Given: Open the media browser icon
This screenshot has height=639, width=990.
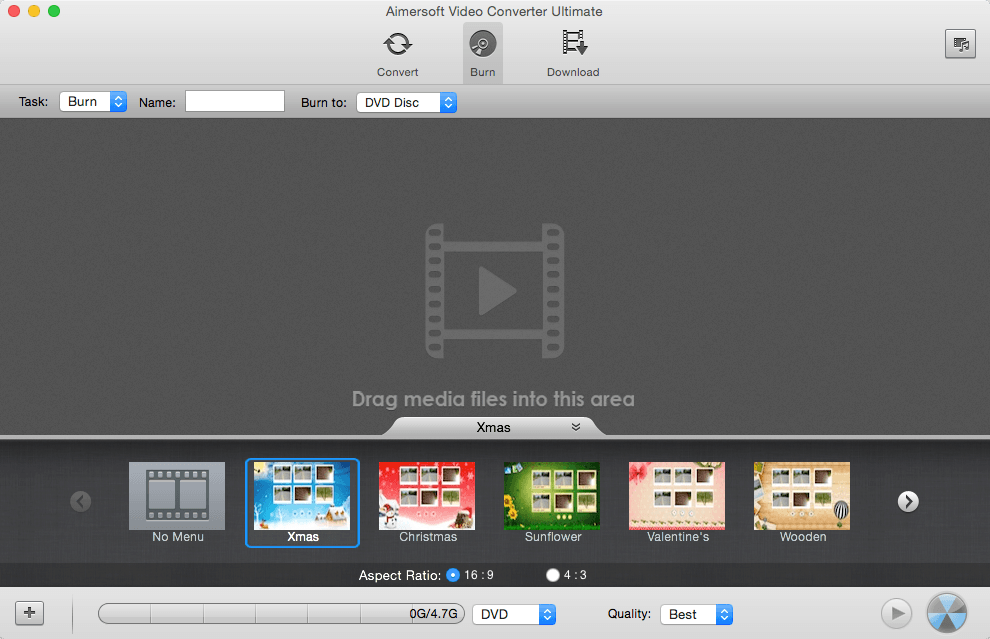Looking at the screenshot, I should click(960, 44).
